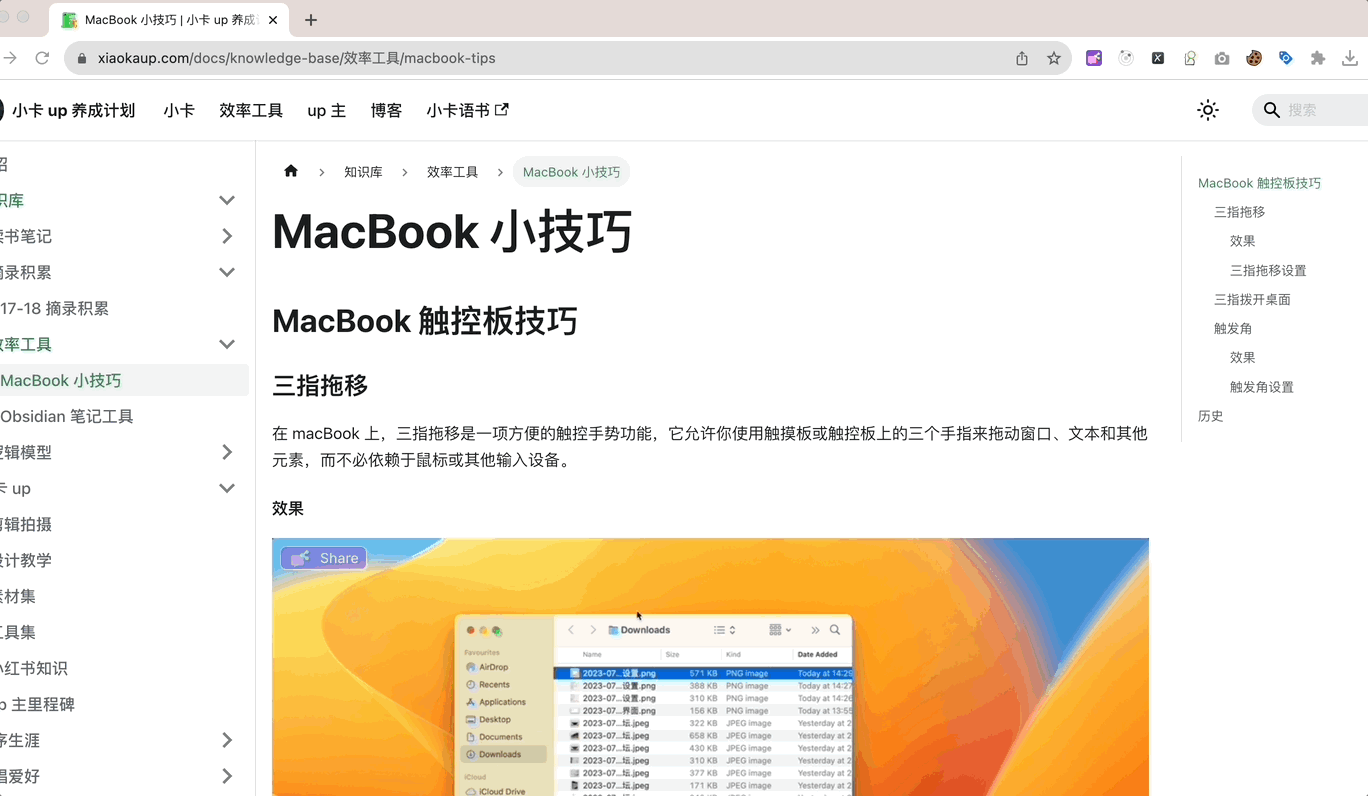Image resolution: width=1368 pixels, height=796 pixels.
Task: Click the 搜索 search field
Action: pyautogui.click(x=1310, y=110)
